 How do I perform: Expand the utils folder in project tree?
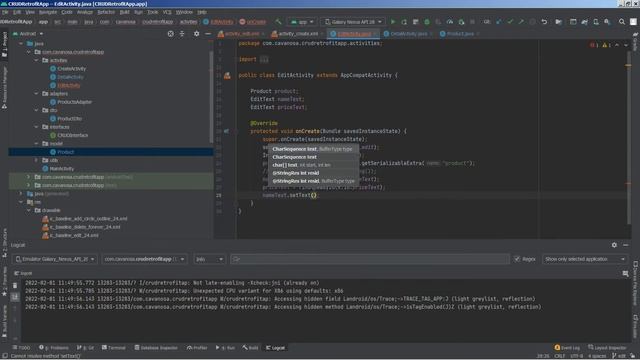(36, 160)
